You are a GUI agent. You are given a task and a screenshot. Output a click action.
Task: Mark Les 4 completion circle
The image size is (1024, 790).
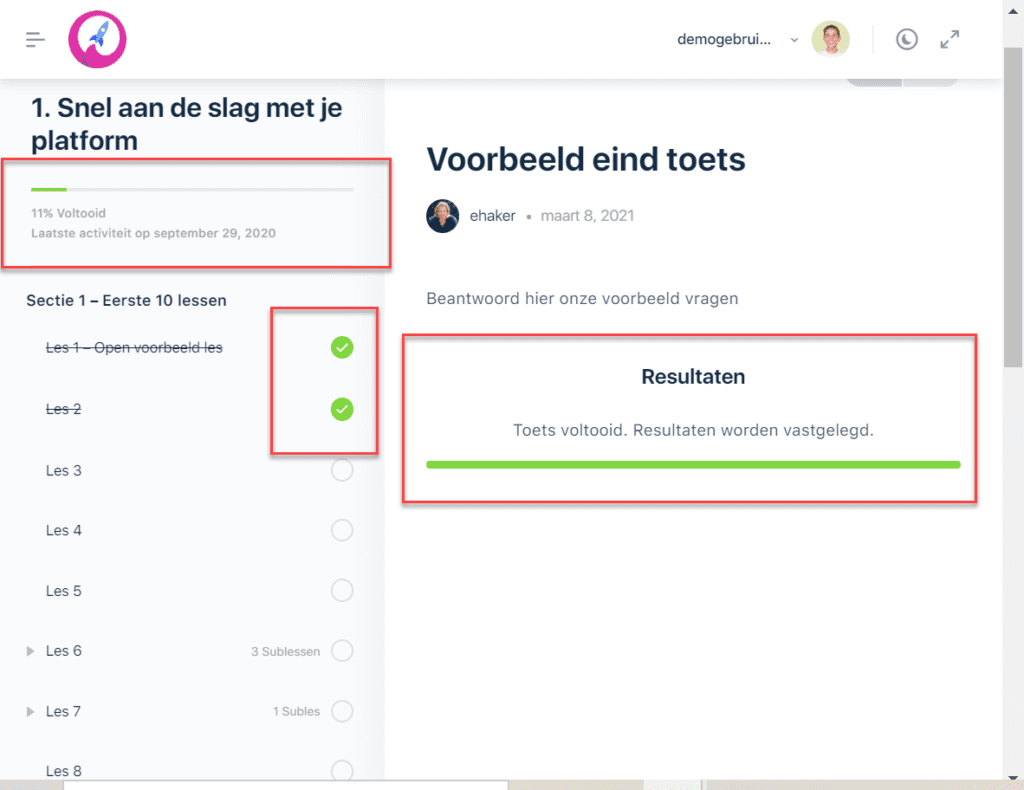[x=342, y=530]
